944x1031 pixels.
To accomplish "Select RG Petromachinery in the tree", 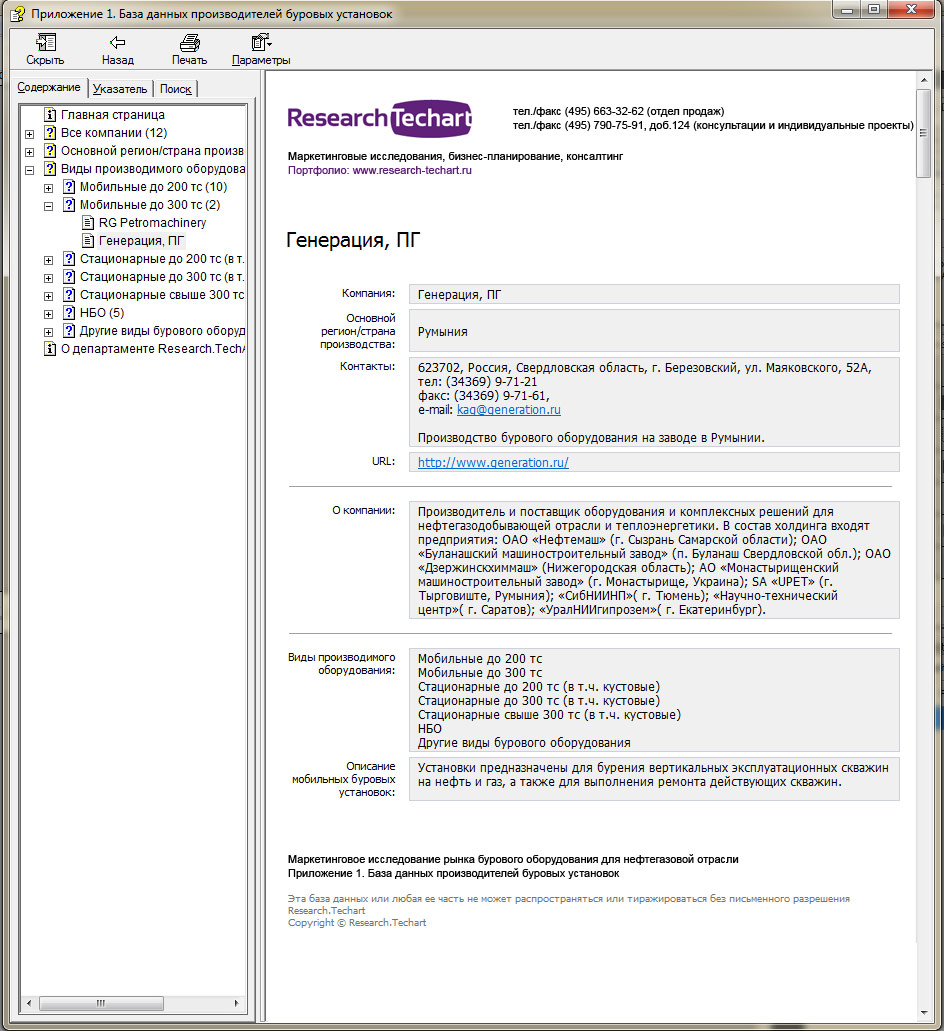I will (x=153, y=223).
